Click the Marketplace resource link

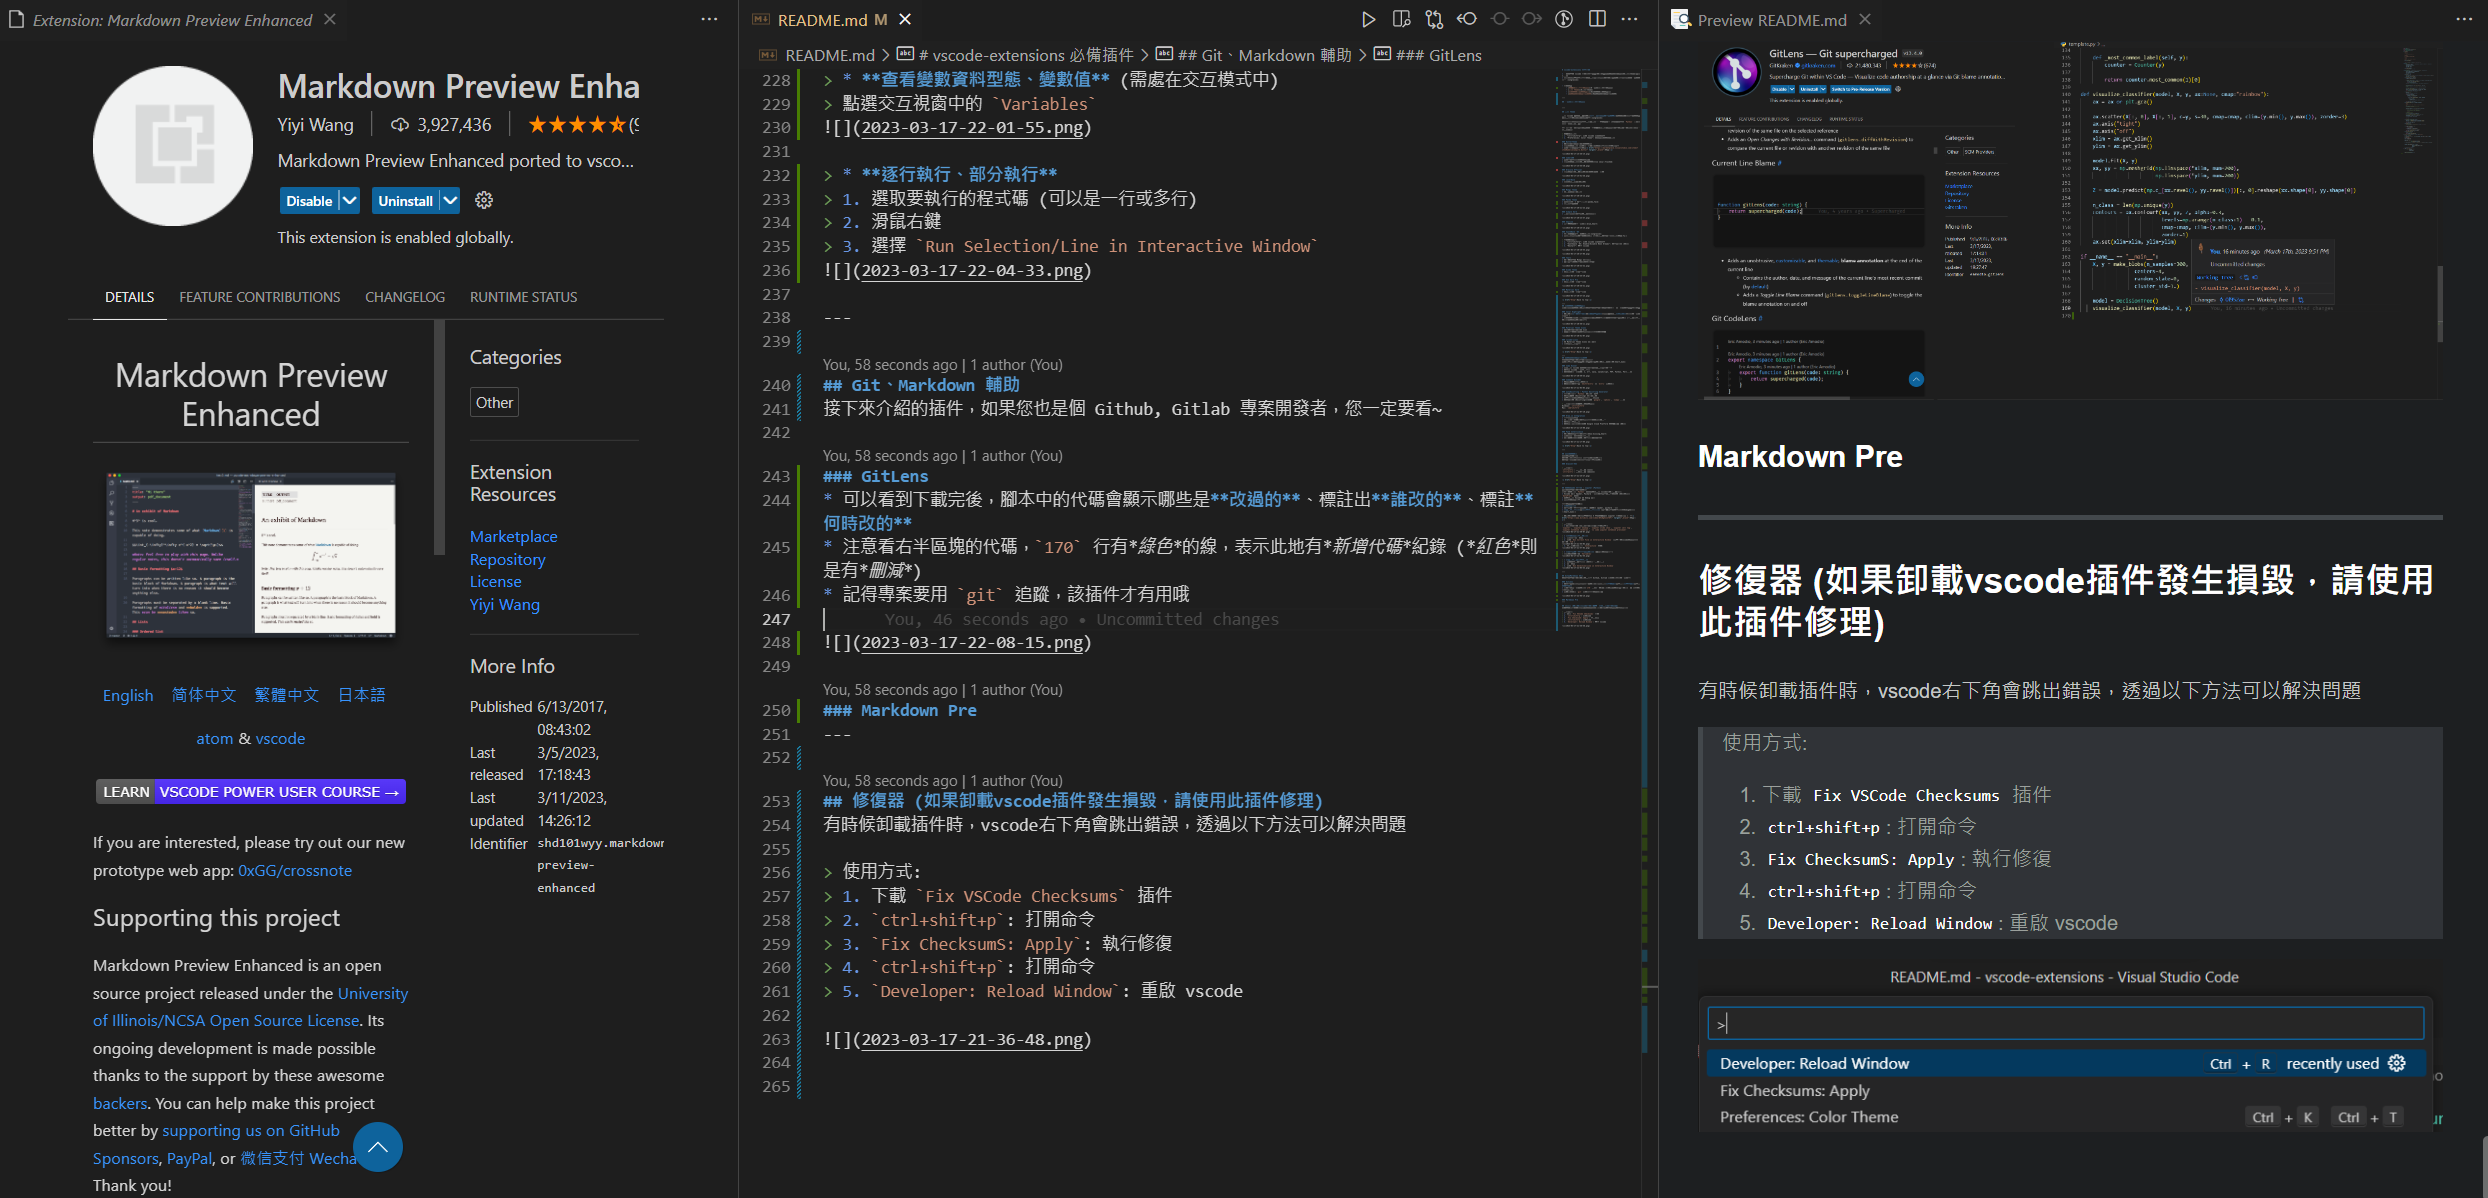(513, 537)
